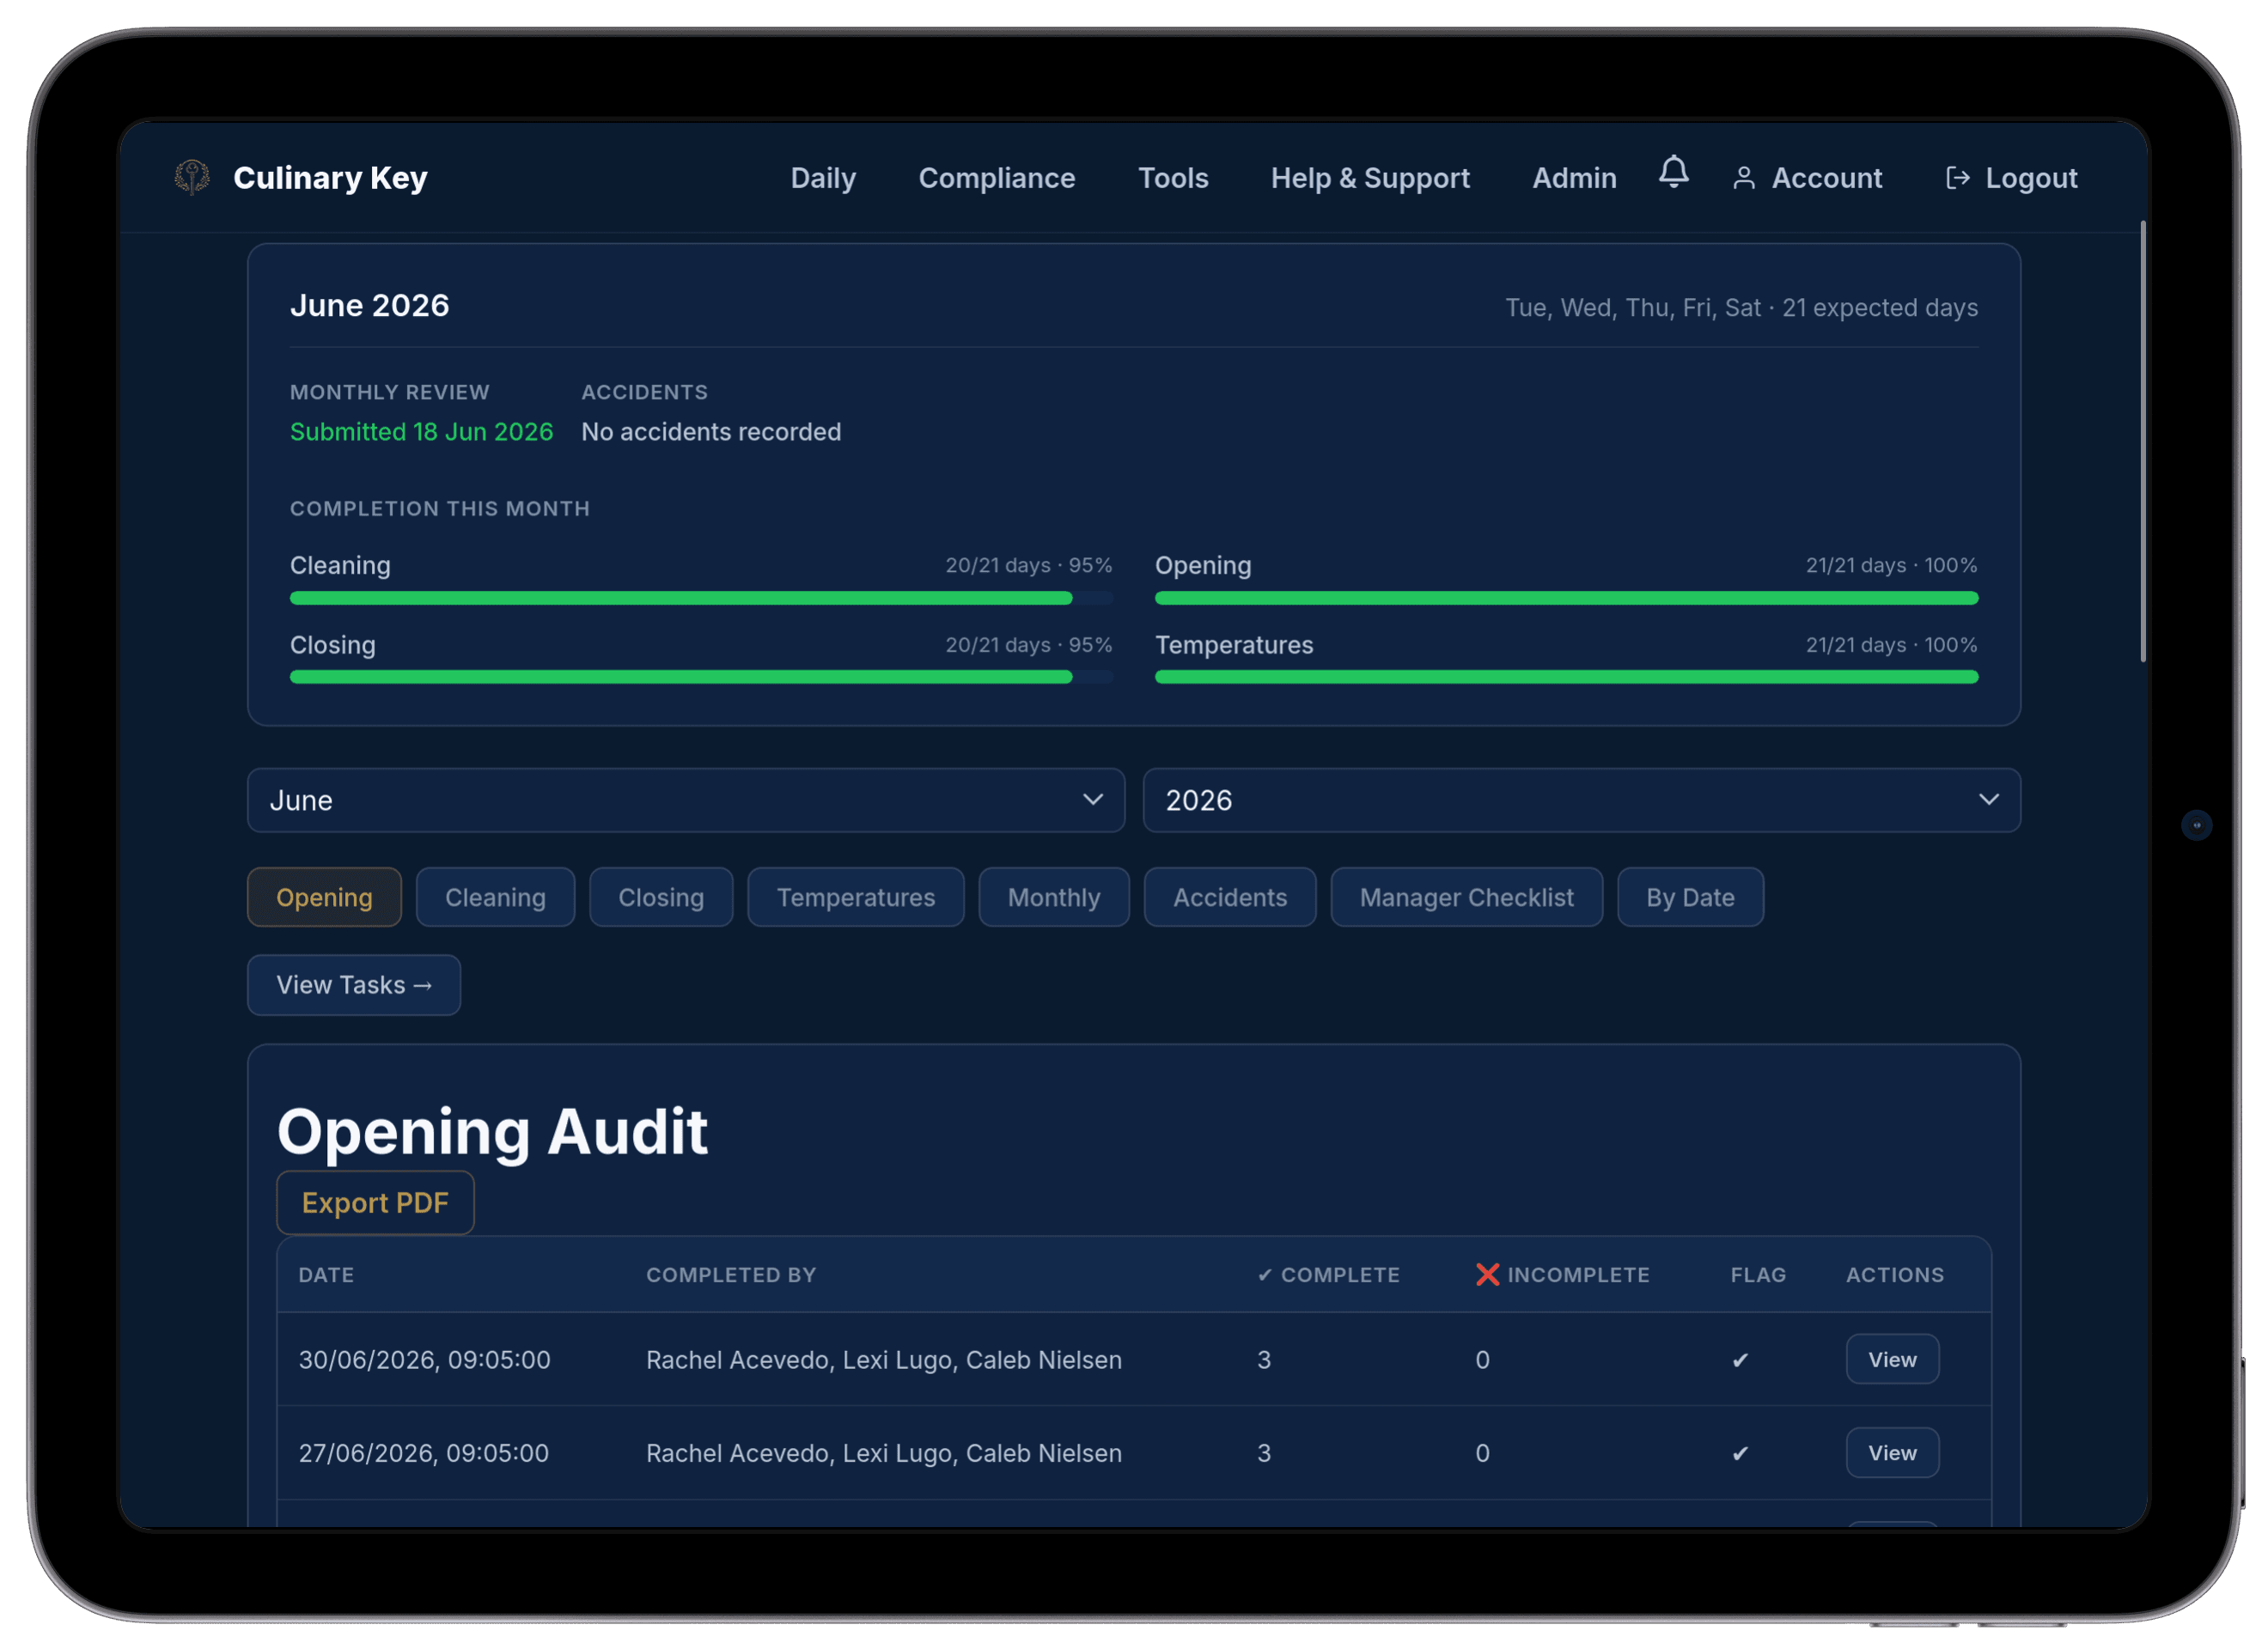This screenshot has height=1649, width=2268.
Task: Click the Flag column header
Action: [1758, 1274]
